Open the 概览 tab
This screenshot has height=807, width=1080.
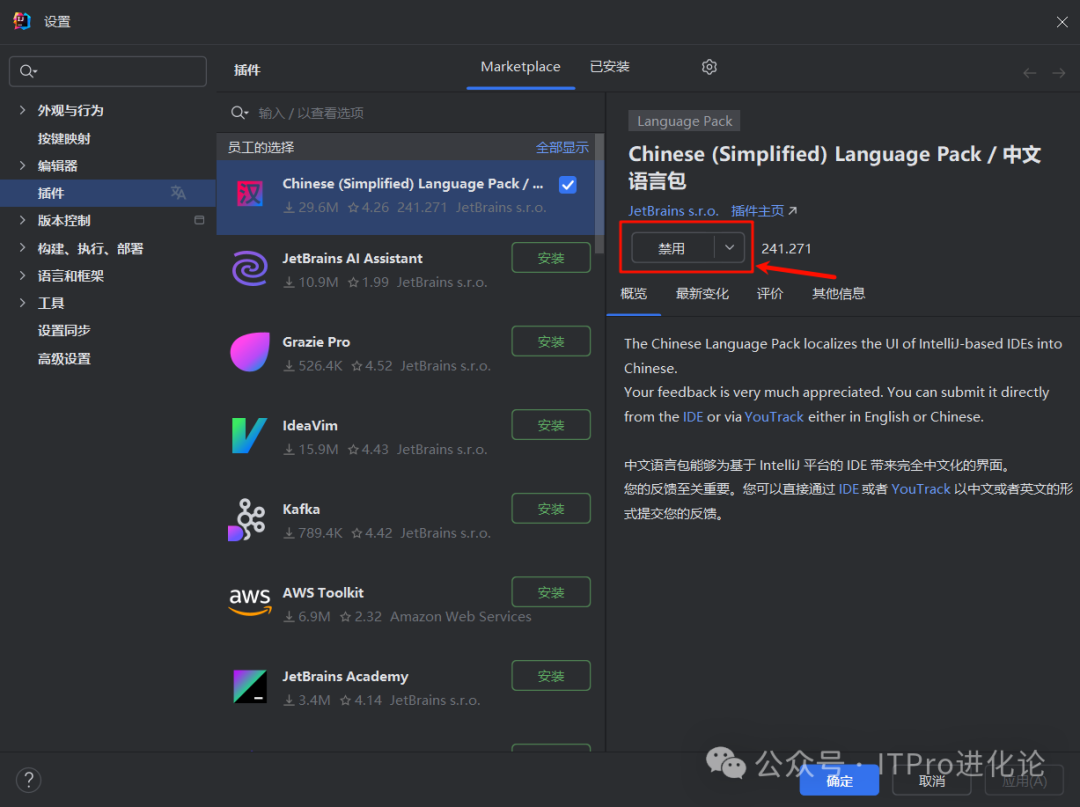[x=634, y=294]
